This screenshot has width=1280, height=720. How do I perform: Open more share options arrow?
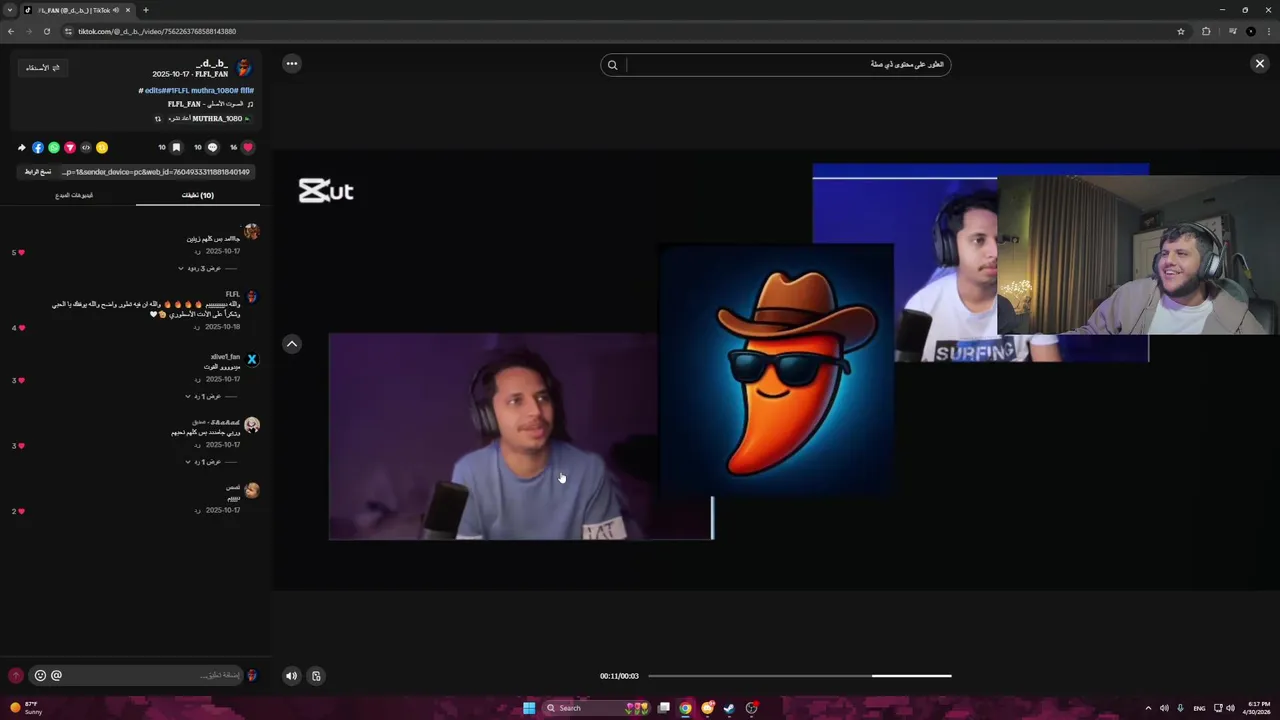(x=21, y=147)
